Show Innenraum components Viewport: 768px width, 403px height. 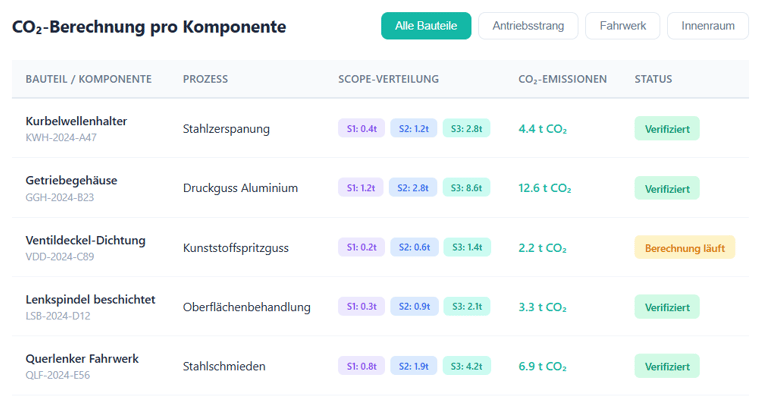(x=707, y=26)
